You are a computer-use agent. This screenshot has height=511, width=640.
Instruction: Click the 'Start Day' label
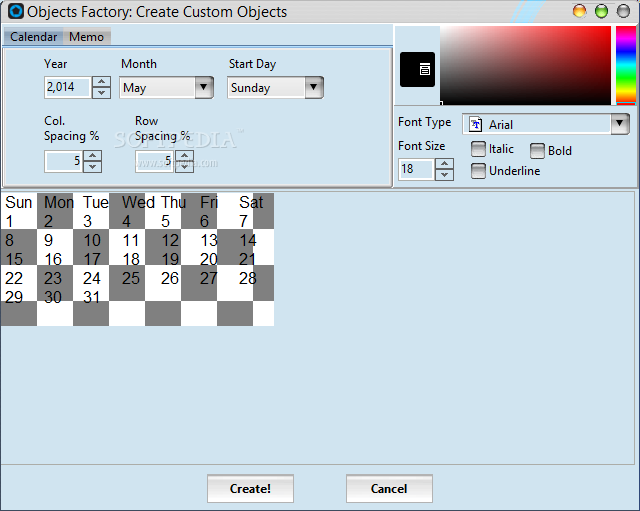click(252, 64)
